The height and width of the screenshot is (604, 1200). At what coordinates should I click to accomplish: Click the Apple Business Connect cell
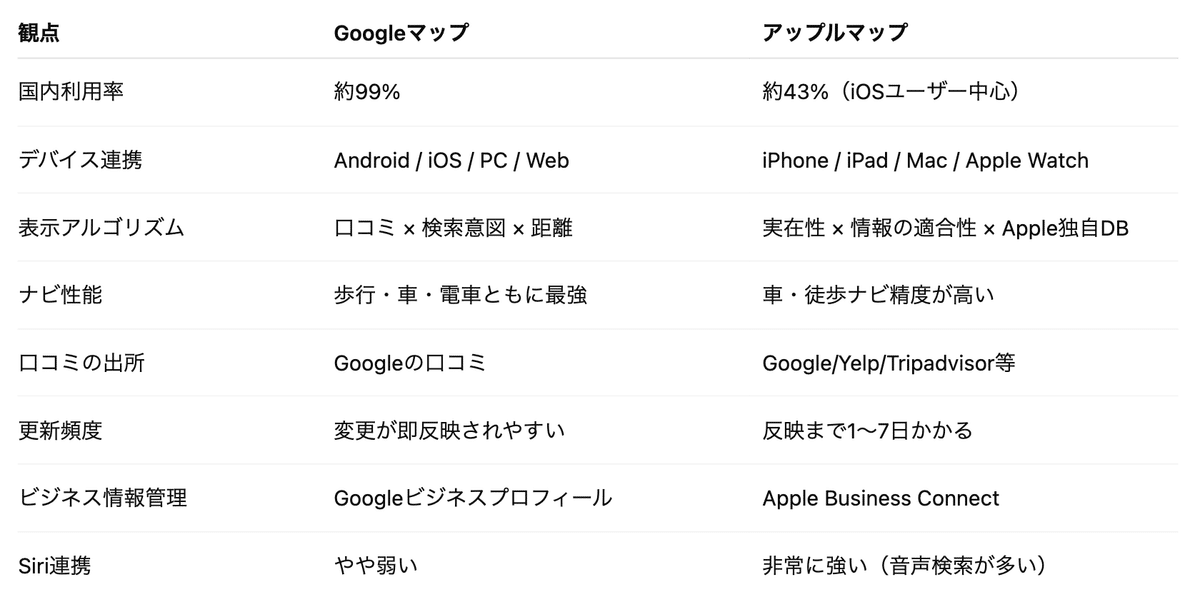(880, 498)
